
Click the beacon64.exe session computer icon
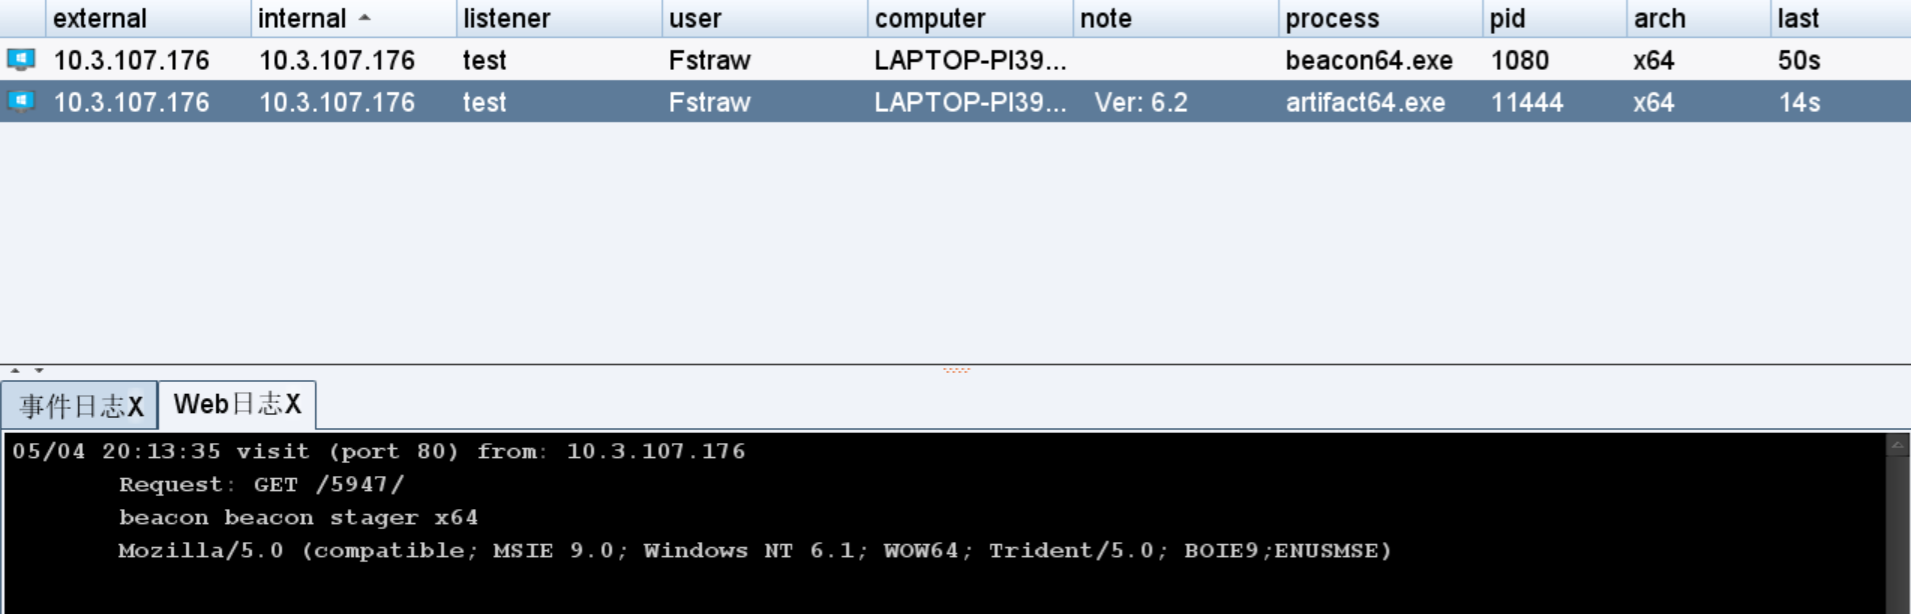[x=21, y=60]
